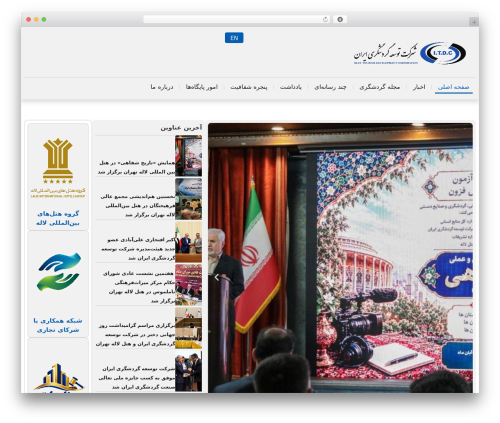The height and width of the screenshot is (423, 500).
Task: Open the گروه هتل‌های بین‌المللی لاله link
Action: click(58, 218)
